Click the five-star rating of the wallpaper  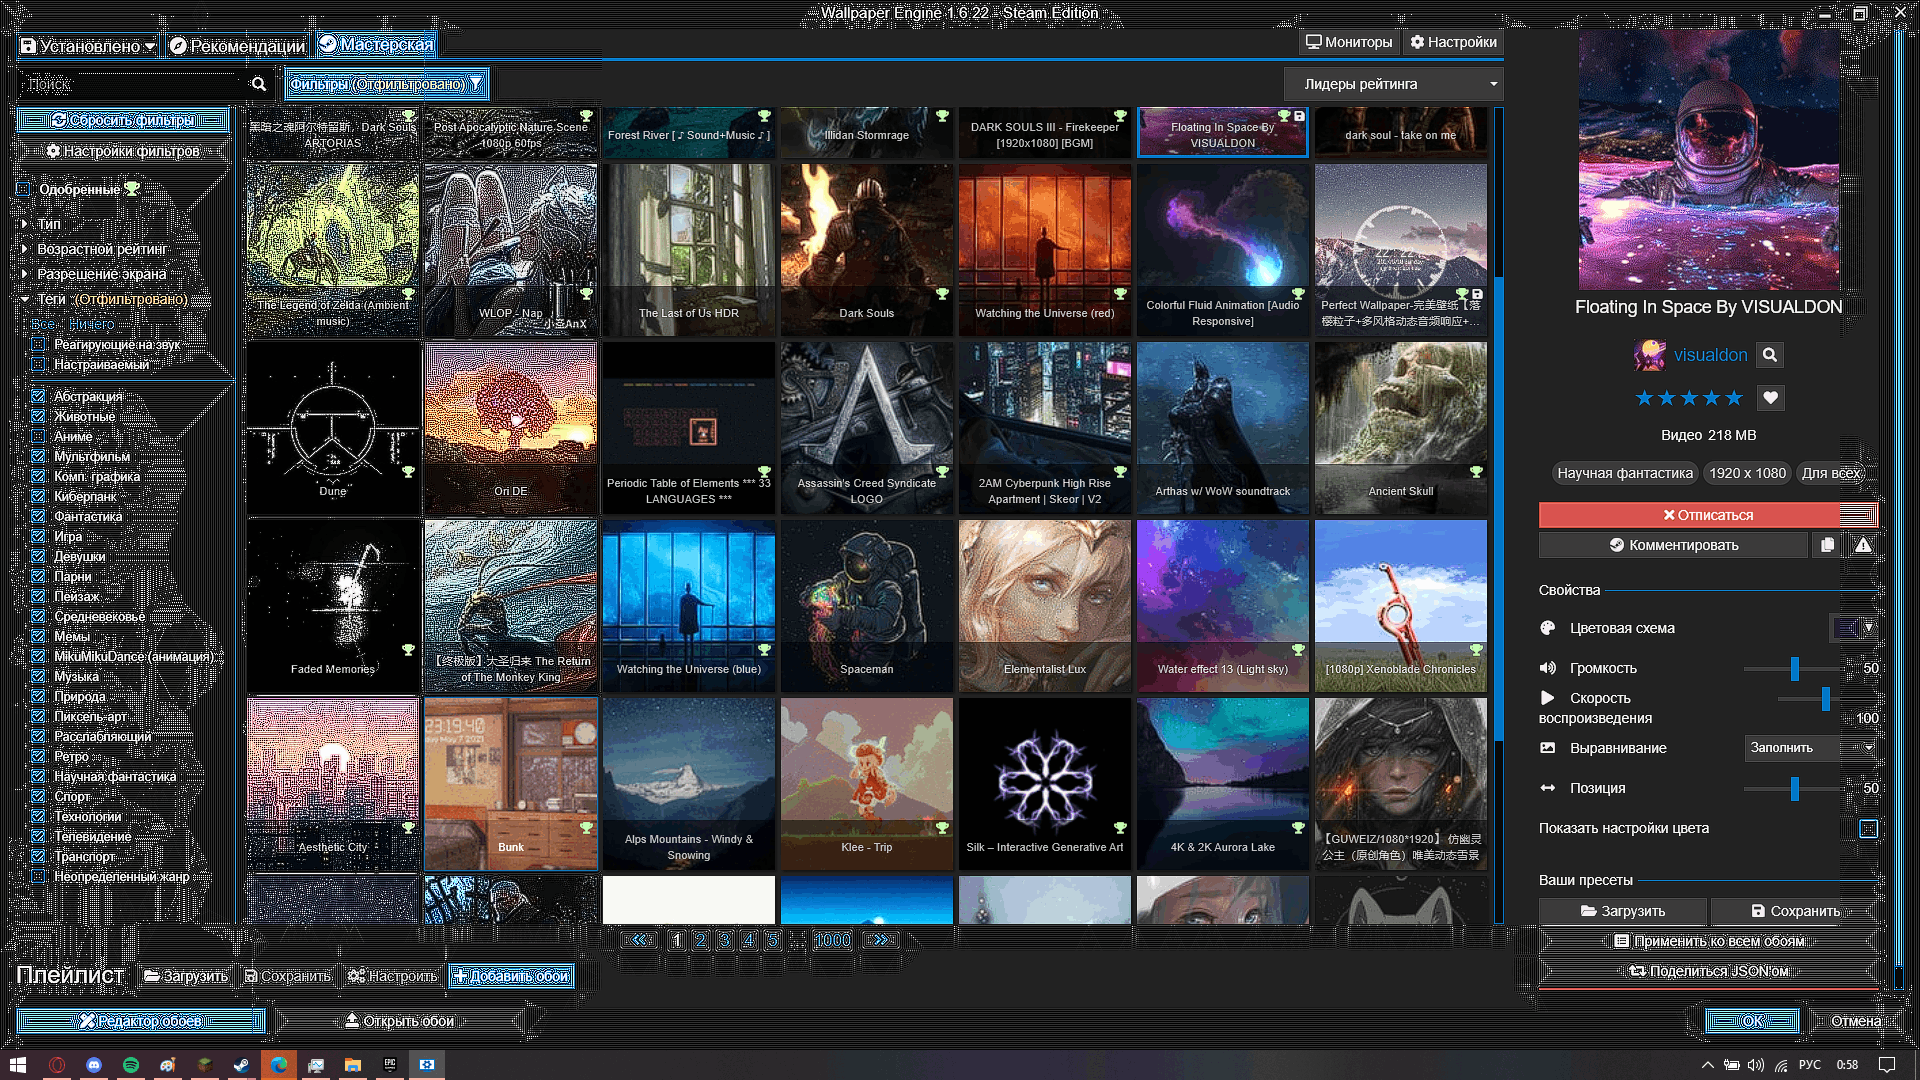[1689, 398]
